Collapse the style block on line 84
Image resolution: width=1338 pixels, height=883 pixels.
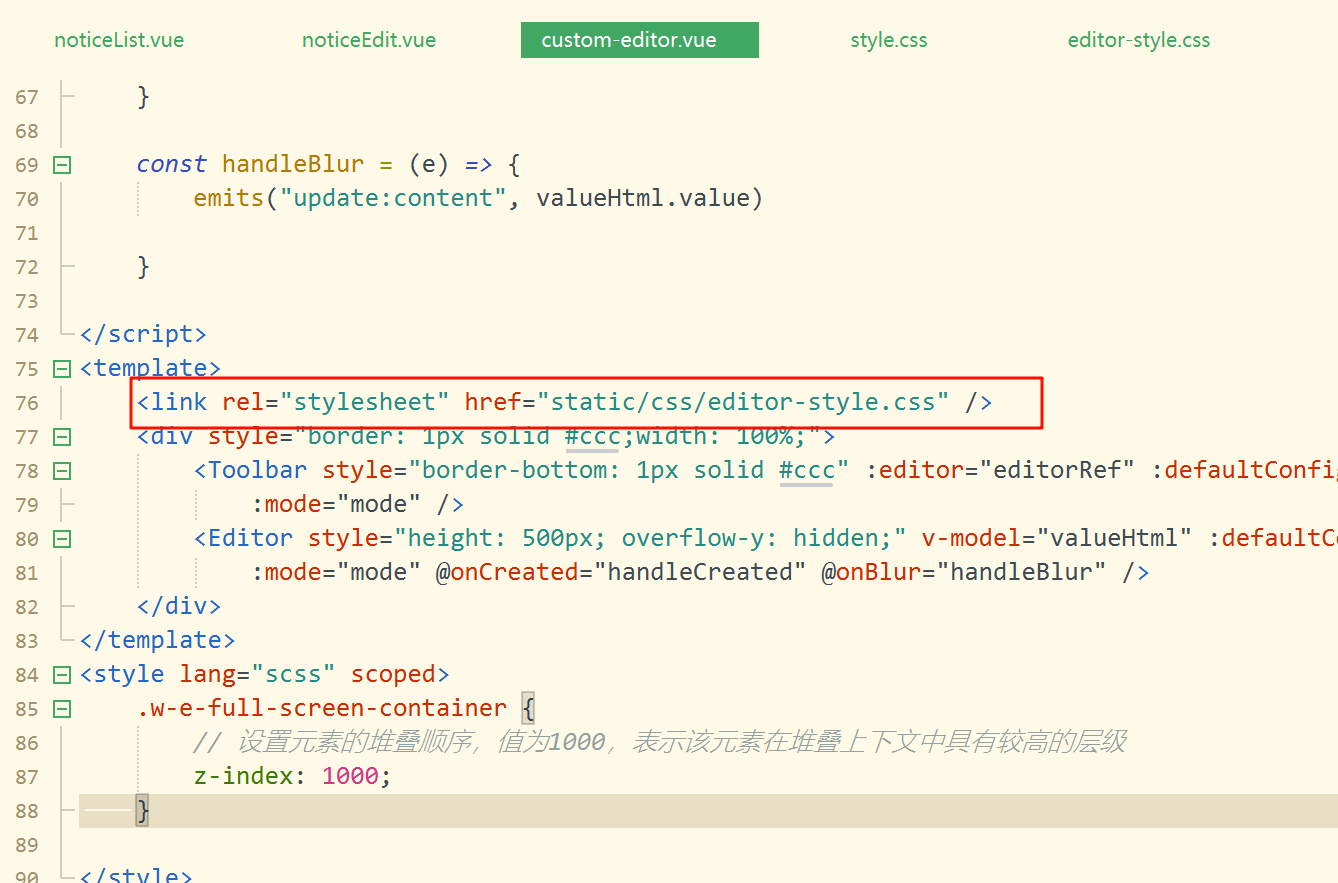(62, 675)
